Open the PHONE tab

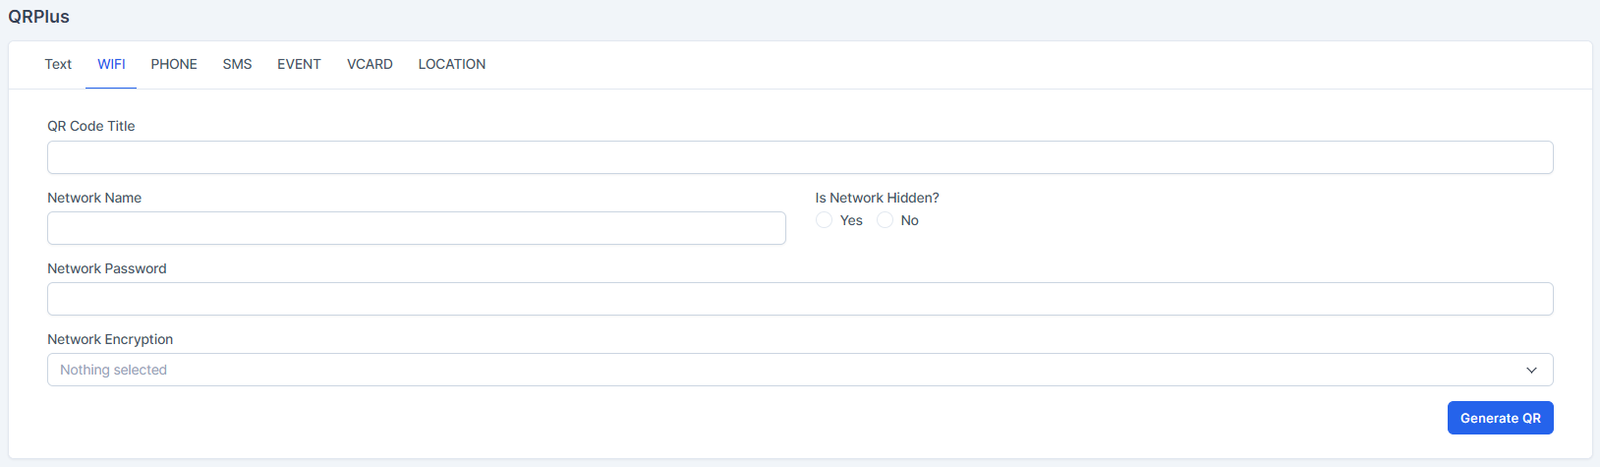pos(174,64)
